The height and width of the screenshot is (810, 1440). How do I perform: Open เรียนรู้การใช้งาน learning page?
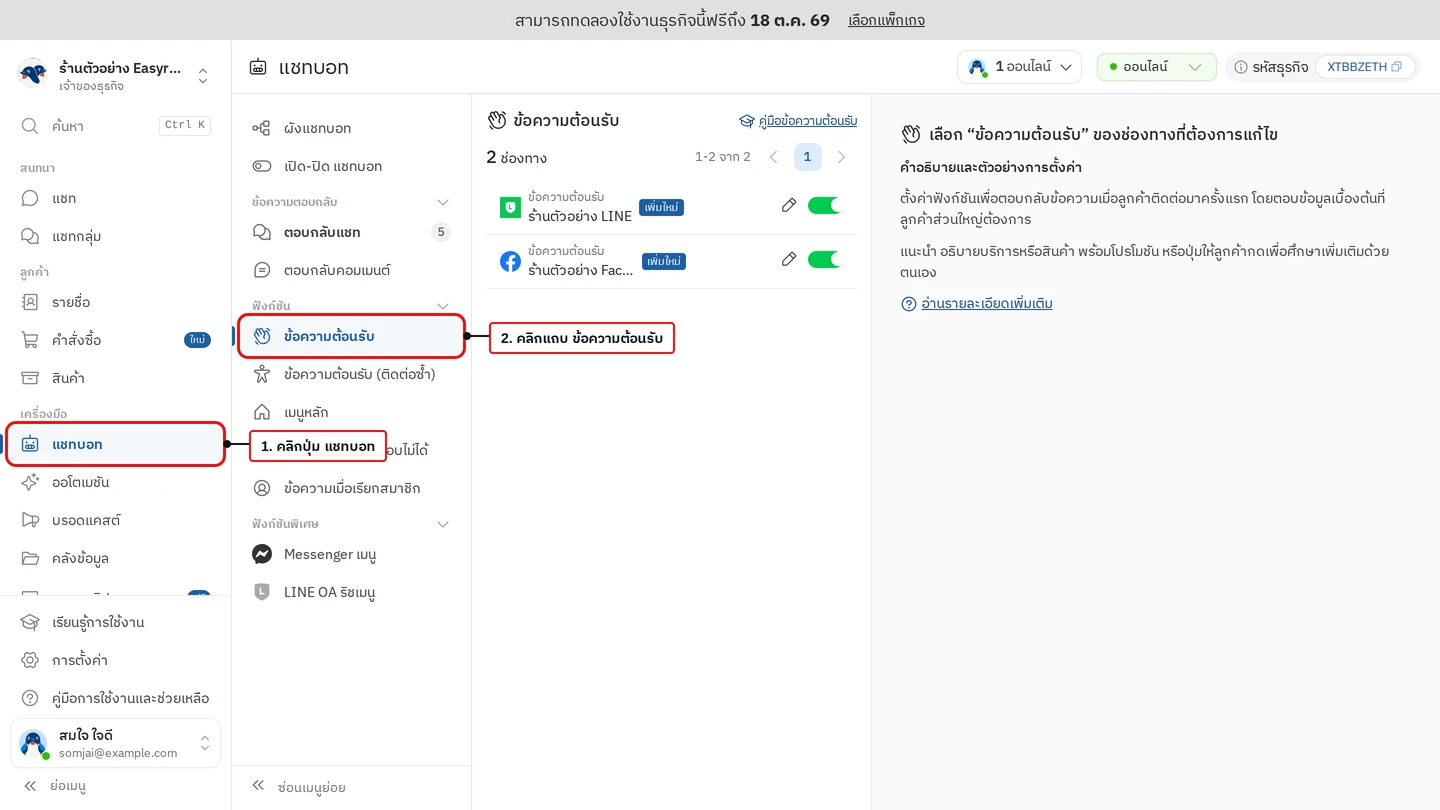coord(116,622)
